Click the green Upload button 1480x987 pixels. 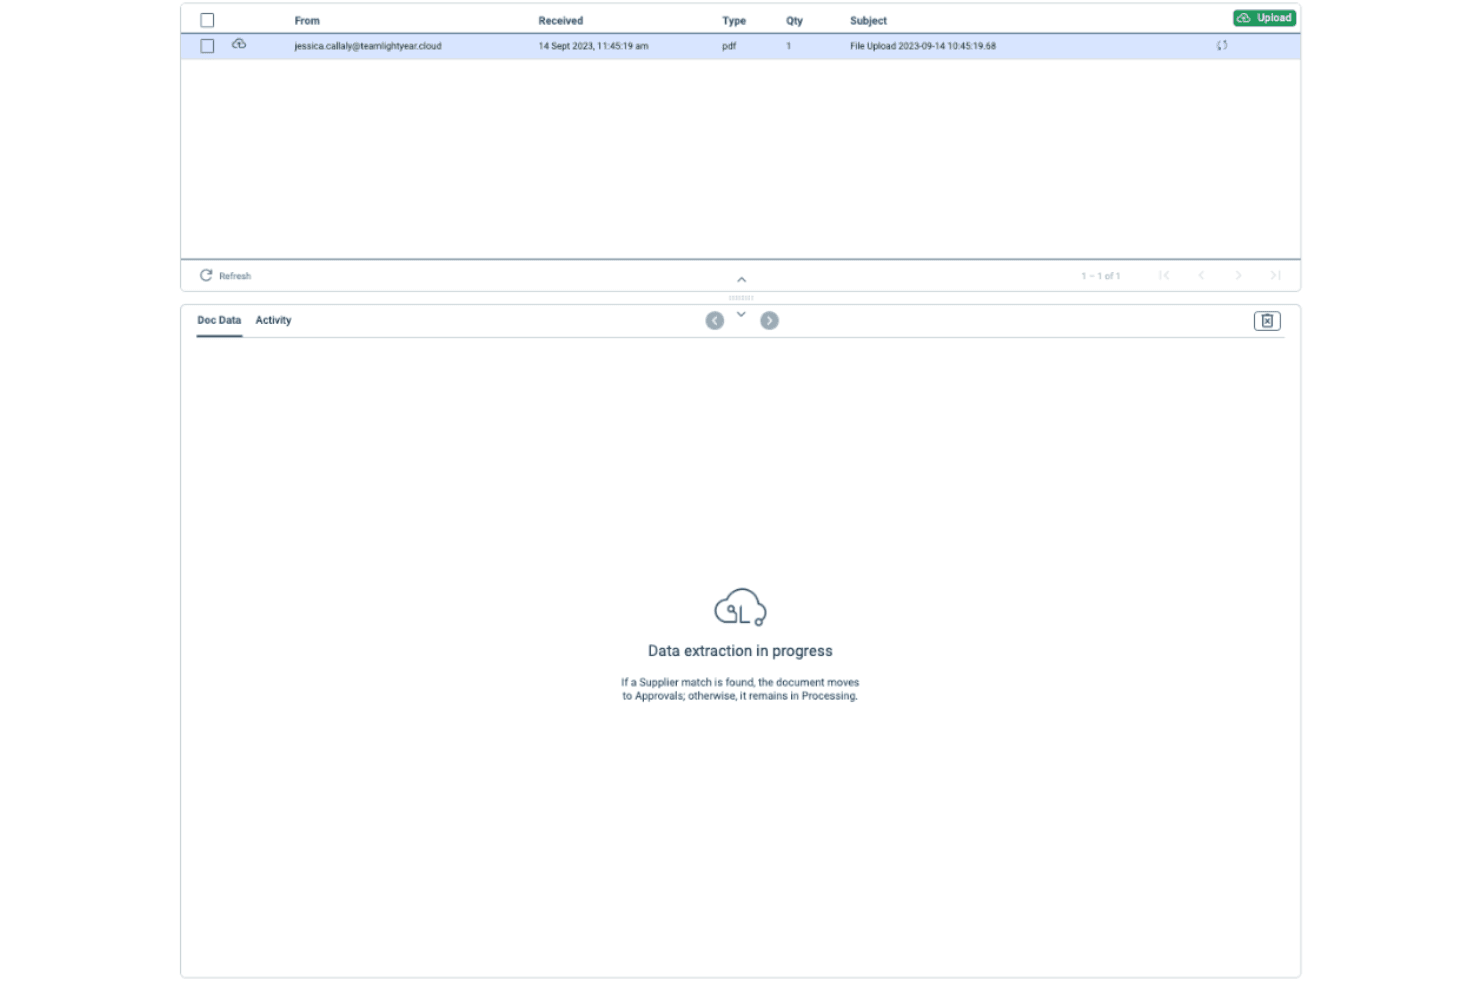[x=1264, y=18]
